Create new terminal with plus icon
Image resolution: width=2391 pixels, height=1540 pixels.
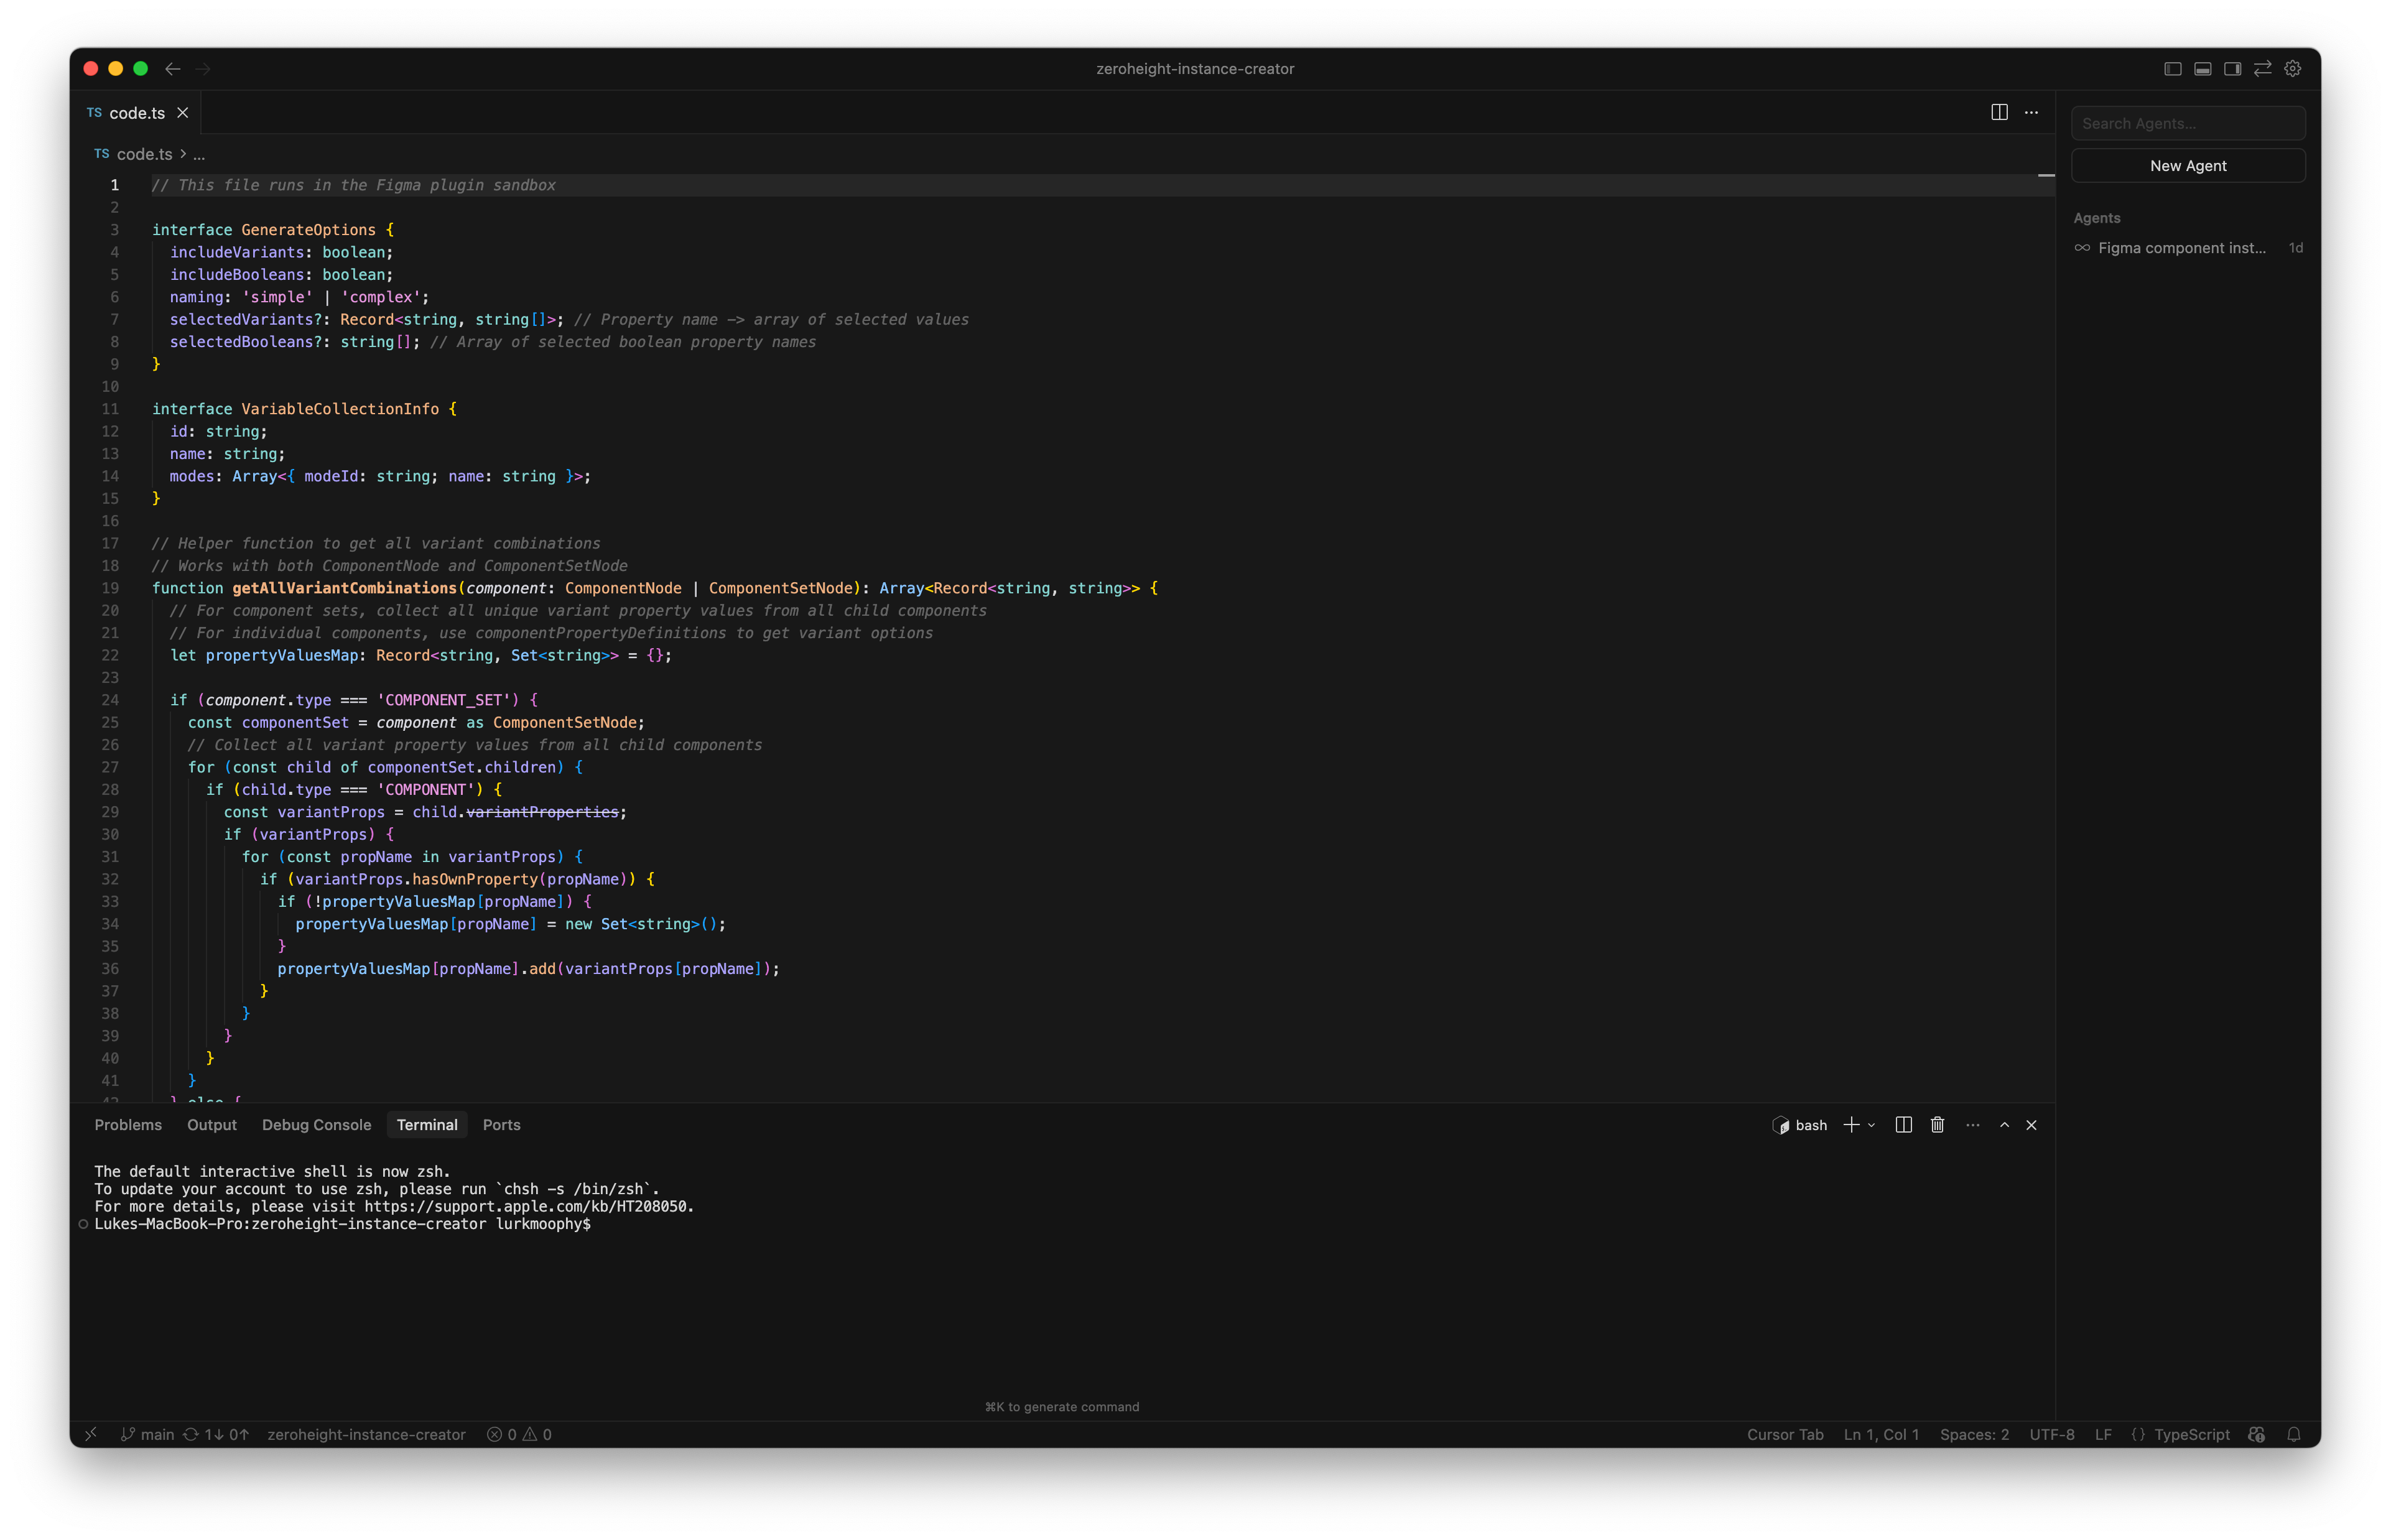coord(1851,1125)
